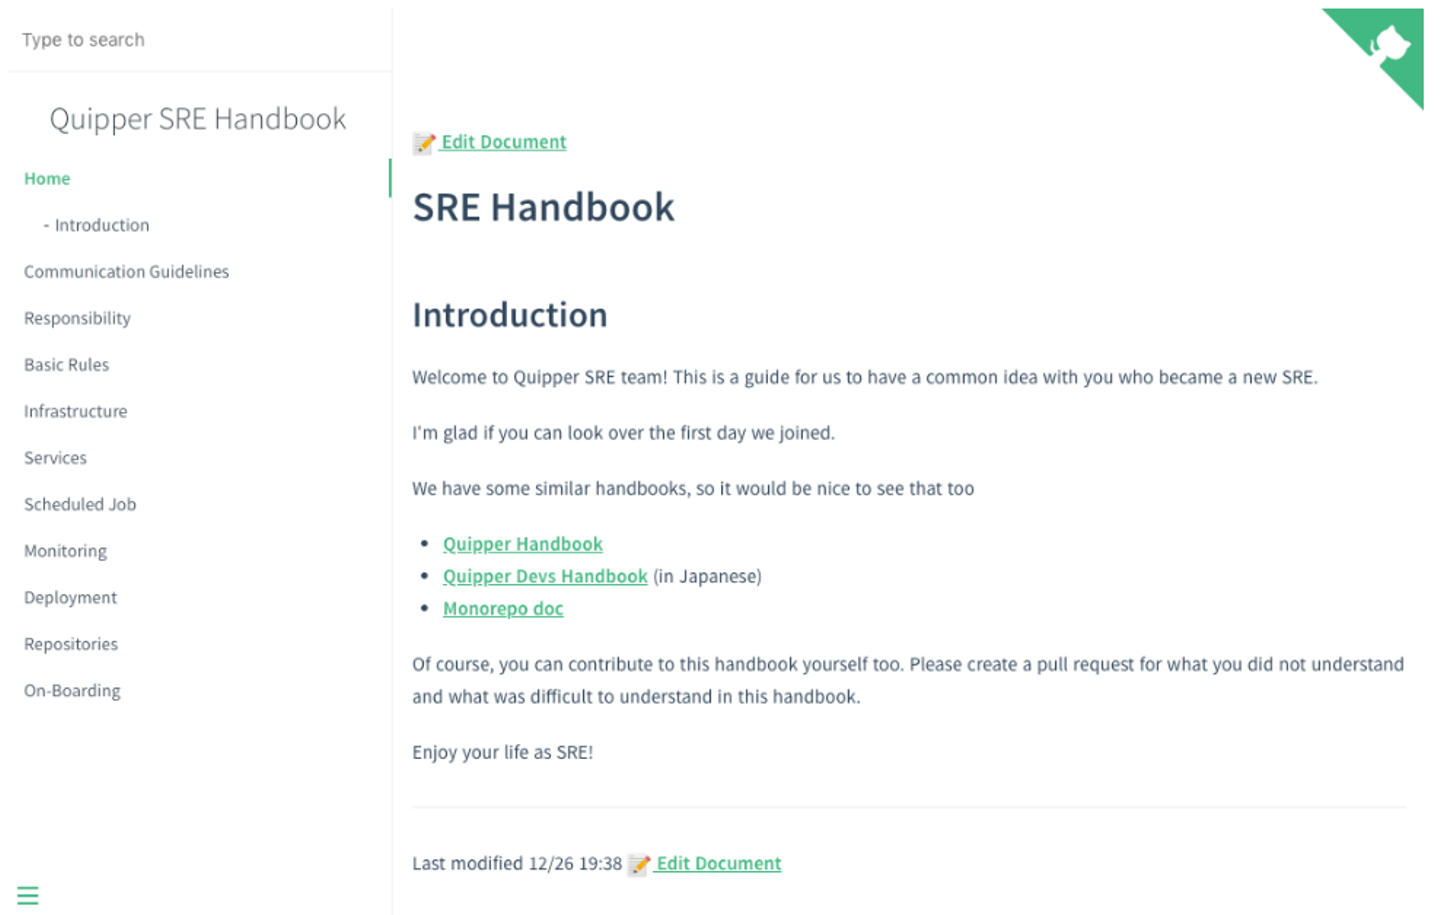Follow the Quipper Devs Handbook link
This screenshot has height=915, width=1440.
(x=545, y=576)
